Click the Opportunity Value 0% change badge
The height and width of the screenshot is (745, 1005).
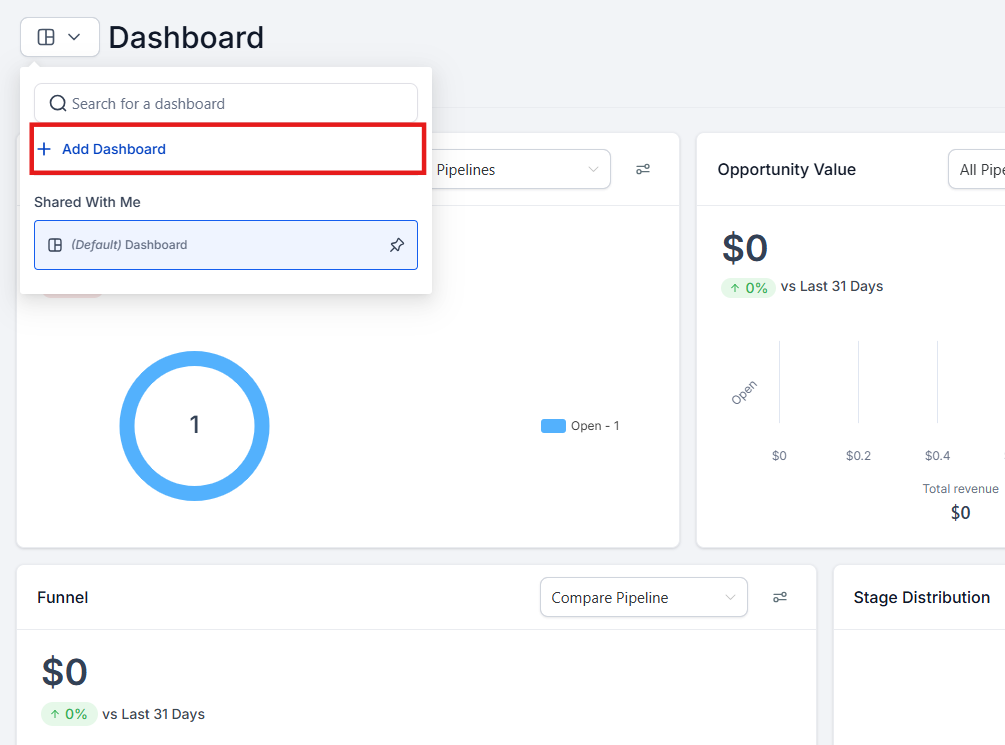748,287
